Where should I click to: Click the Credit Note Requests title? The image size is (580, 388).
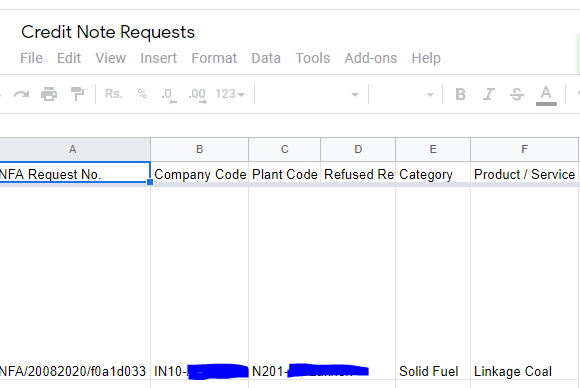(108, 32)
